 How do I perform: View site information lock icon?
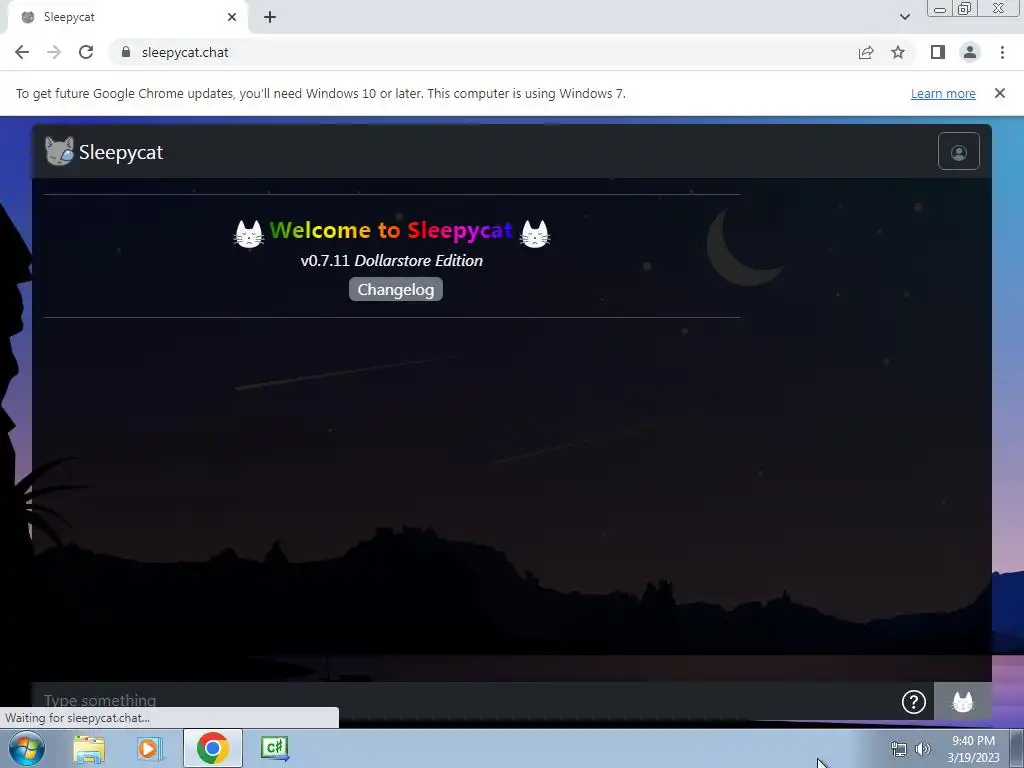point(126,52)
